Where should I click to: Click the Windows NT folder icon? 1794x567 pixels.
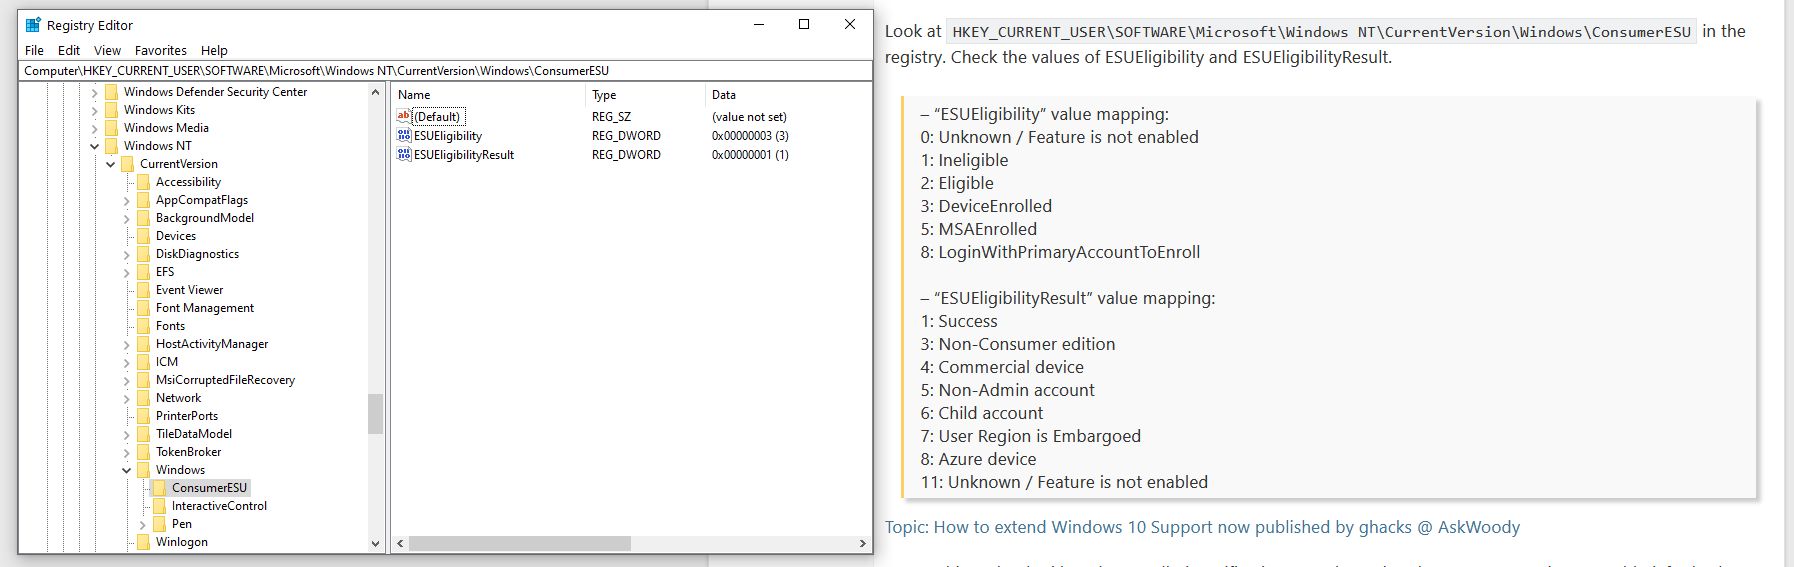(112, 146)
